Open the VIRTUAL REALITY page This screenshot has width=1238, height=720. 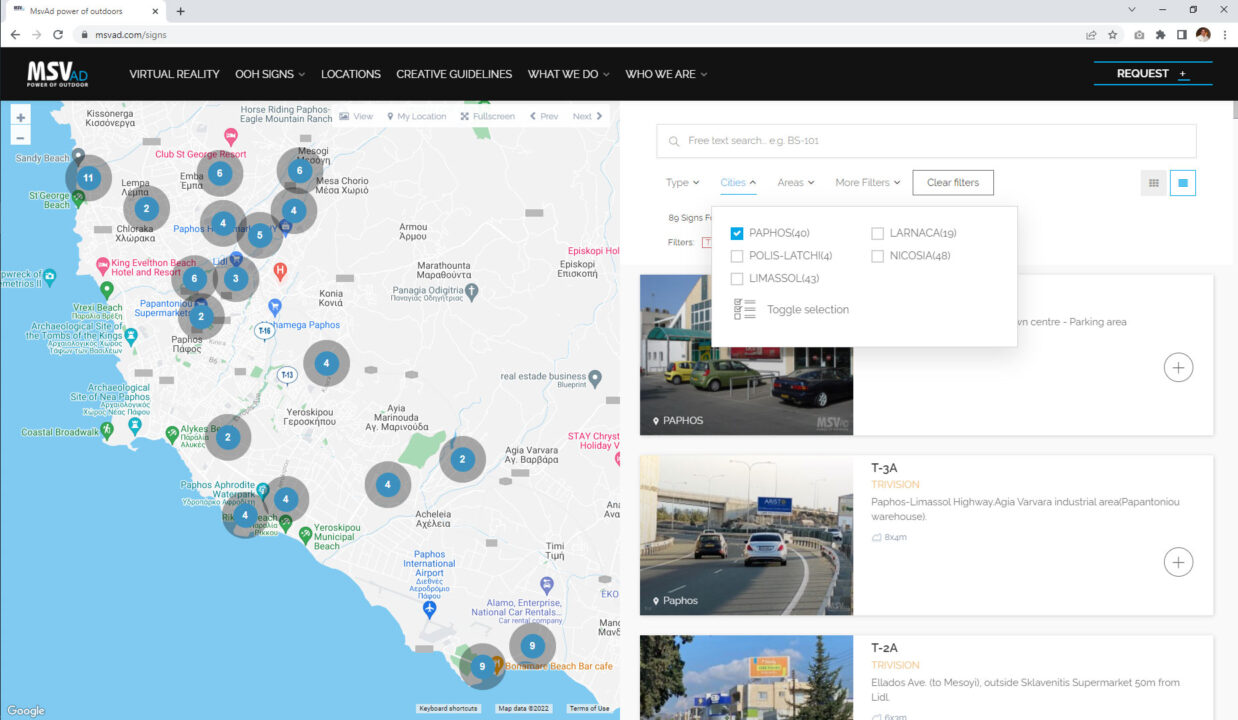click(174, 74)
